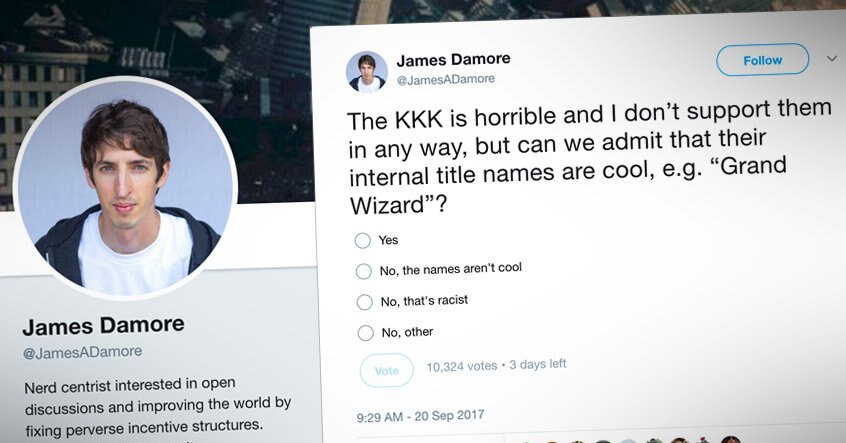Click the rightmost liker avatar below the tweet
Screen dimensions: 846x443
pyautogui.click(x=731, y=439)
